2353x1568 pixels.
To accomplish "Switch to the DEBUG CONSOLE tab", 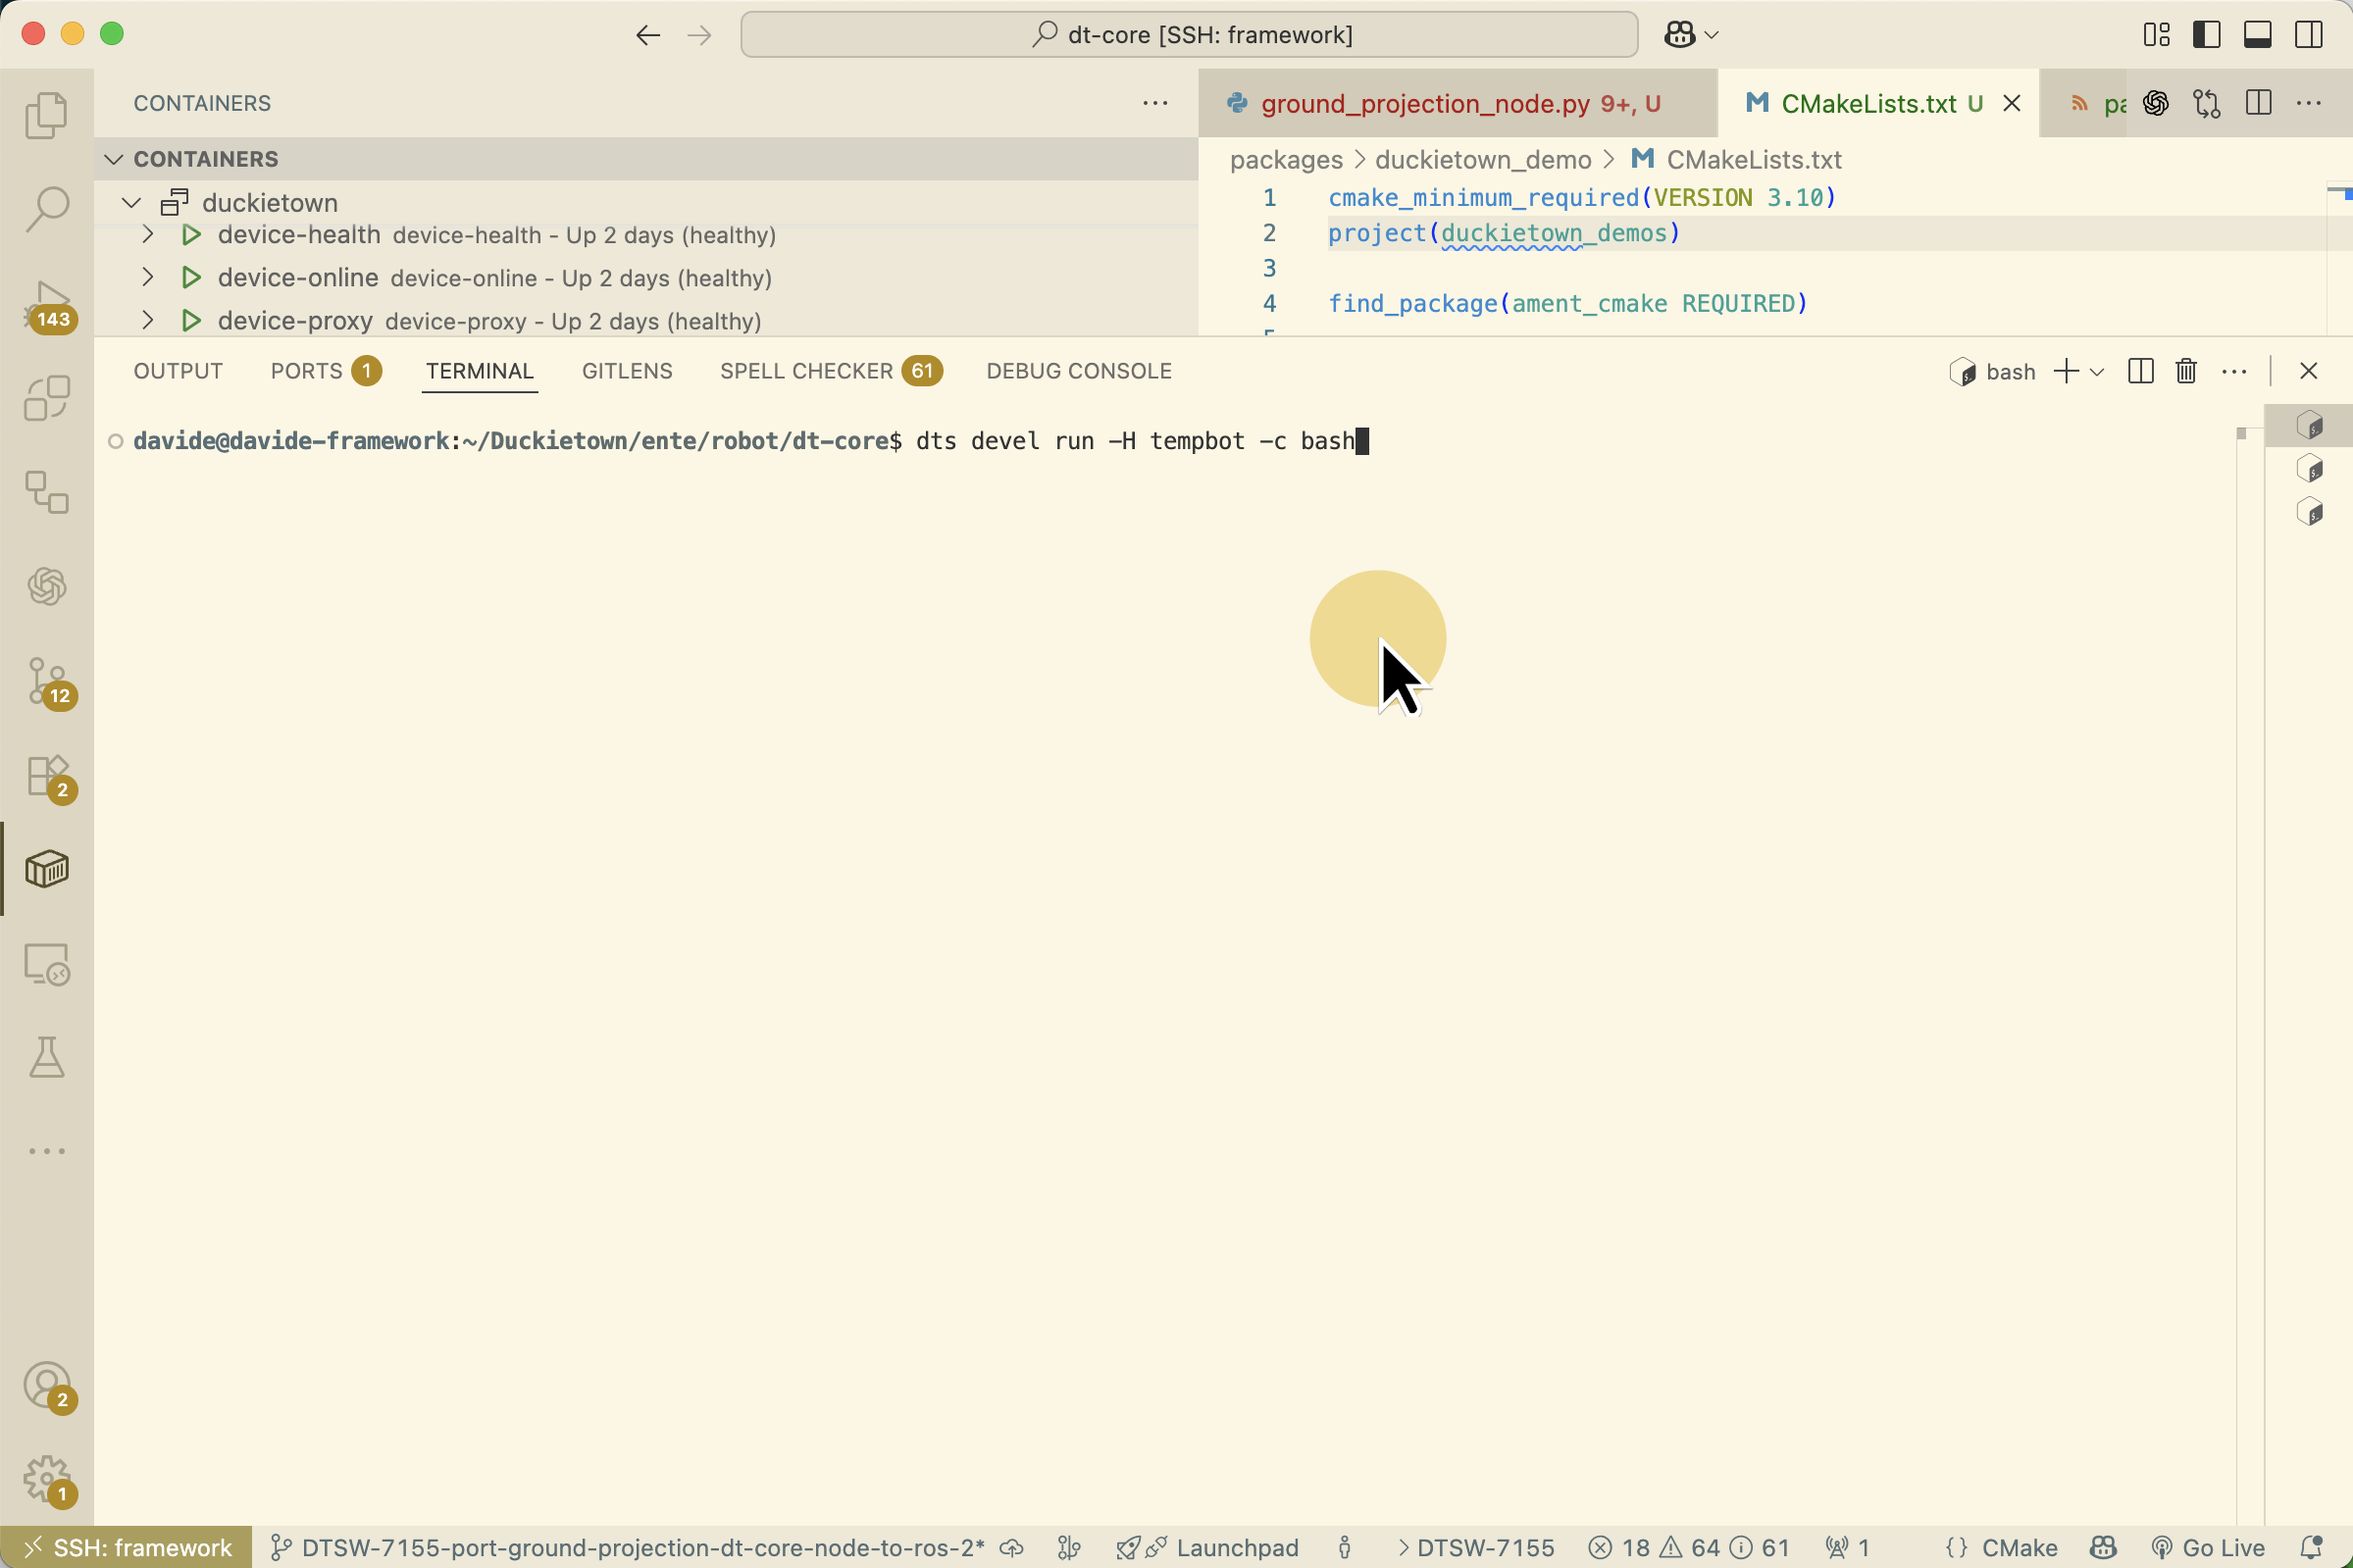I will coord(1078,371).
